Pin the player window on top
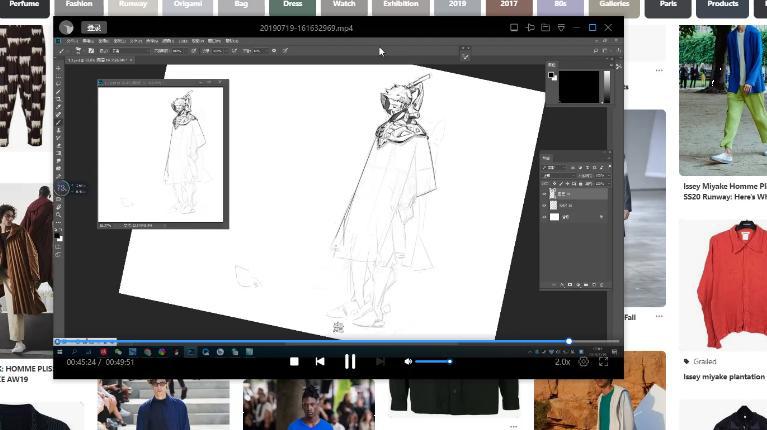Viewport: 767px width, 430px height. point(530,28)
